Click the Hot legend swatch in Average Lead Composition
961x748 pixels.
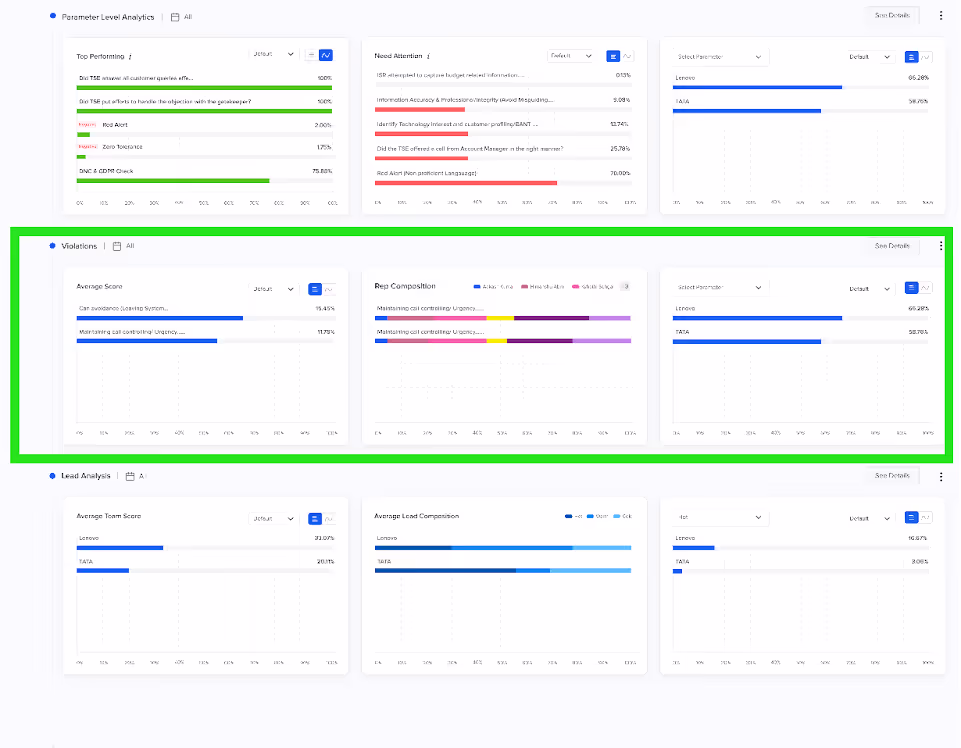point(568,516)
